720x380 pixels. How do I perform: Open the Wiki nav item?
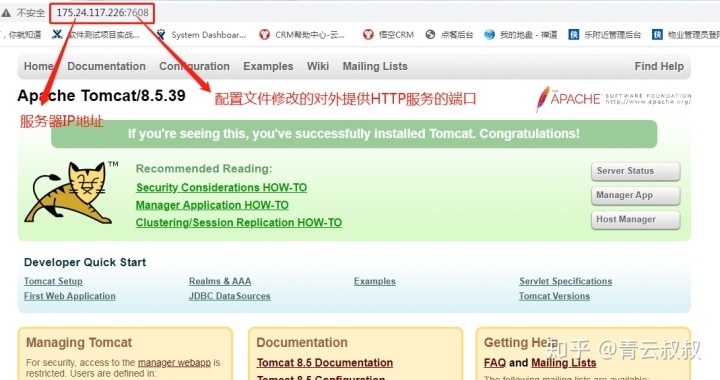[x=318, y=67]
